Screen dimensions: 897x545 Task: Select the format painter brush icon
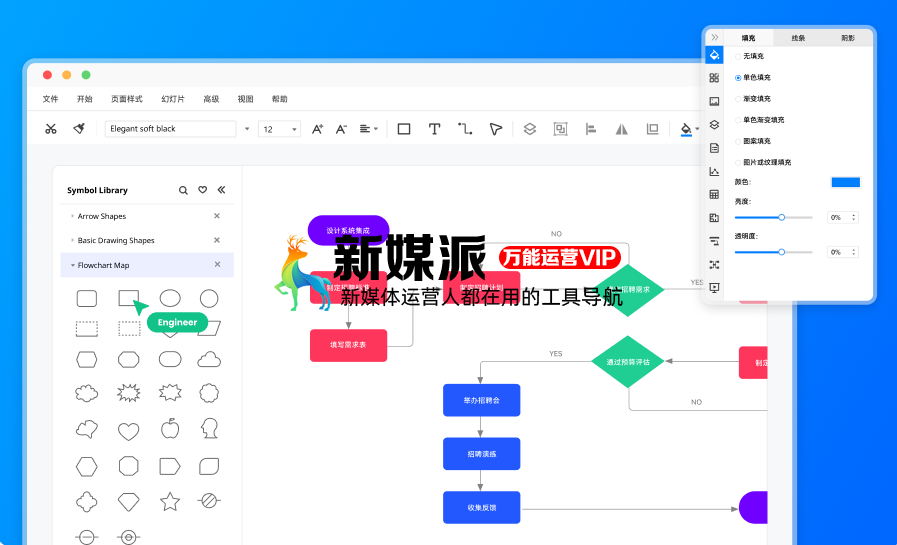79,129
